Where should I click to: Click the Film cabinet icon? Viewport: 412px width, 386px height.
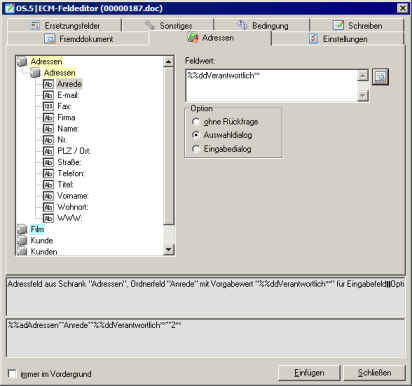pos(22,229)
